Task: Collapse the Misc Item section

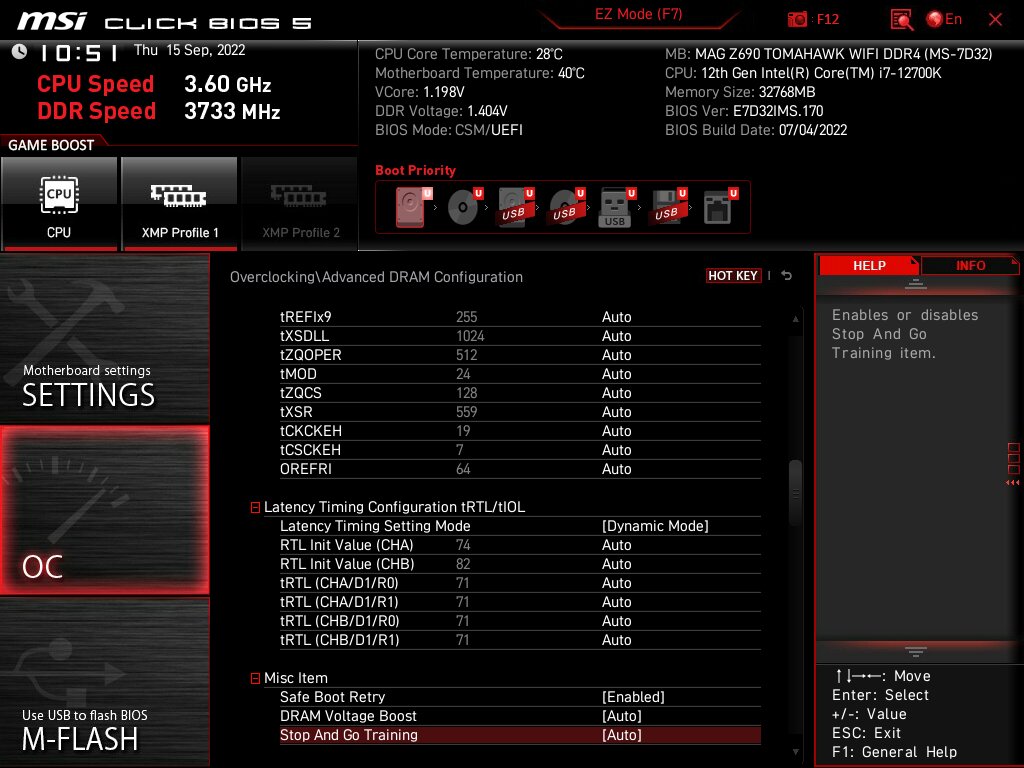Action: [x=255, y=679]
